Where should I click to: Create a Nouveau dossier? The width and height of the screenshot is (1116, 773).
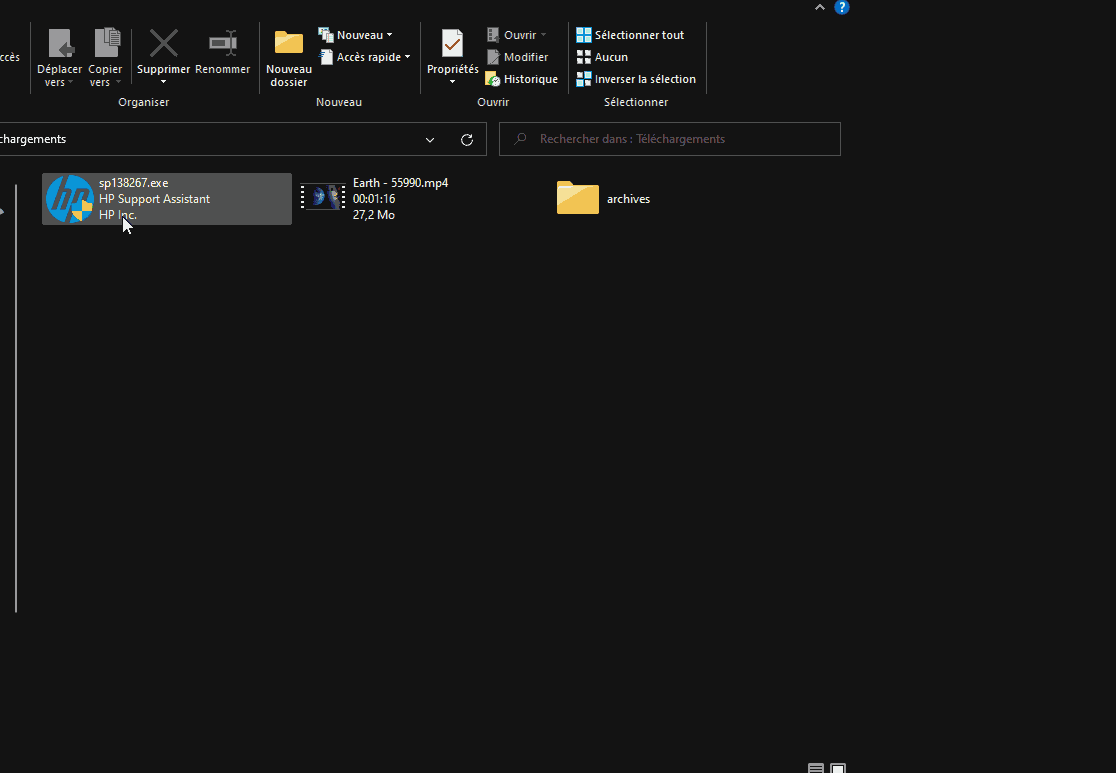(x=289, y=58)
